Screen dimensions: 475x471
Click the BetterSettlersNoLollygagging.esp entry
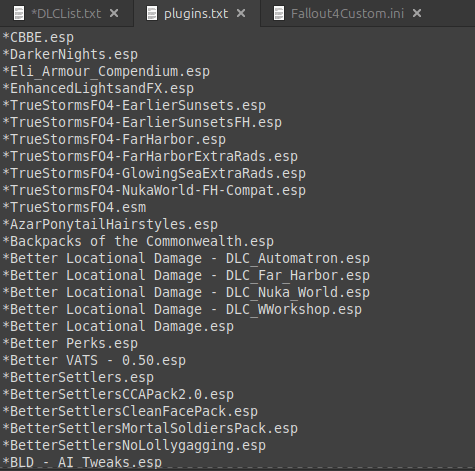click(134, 445)
